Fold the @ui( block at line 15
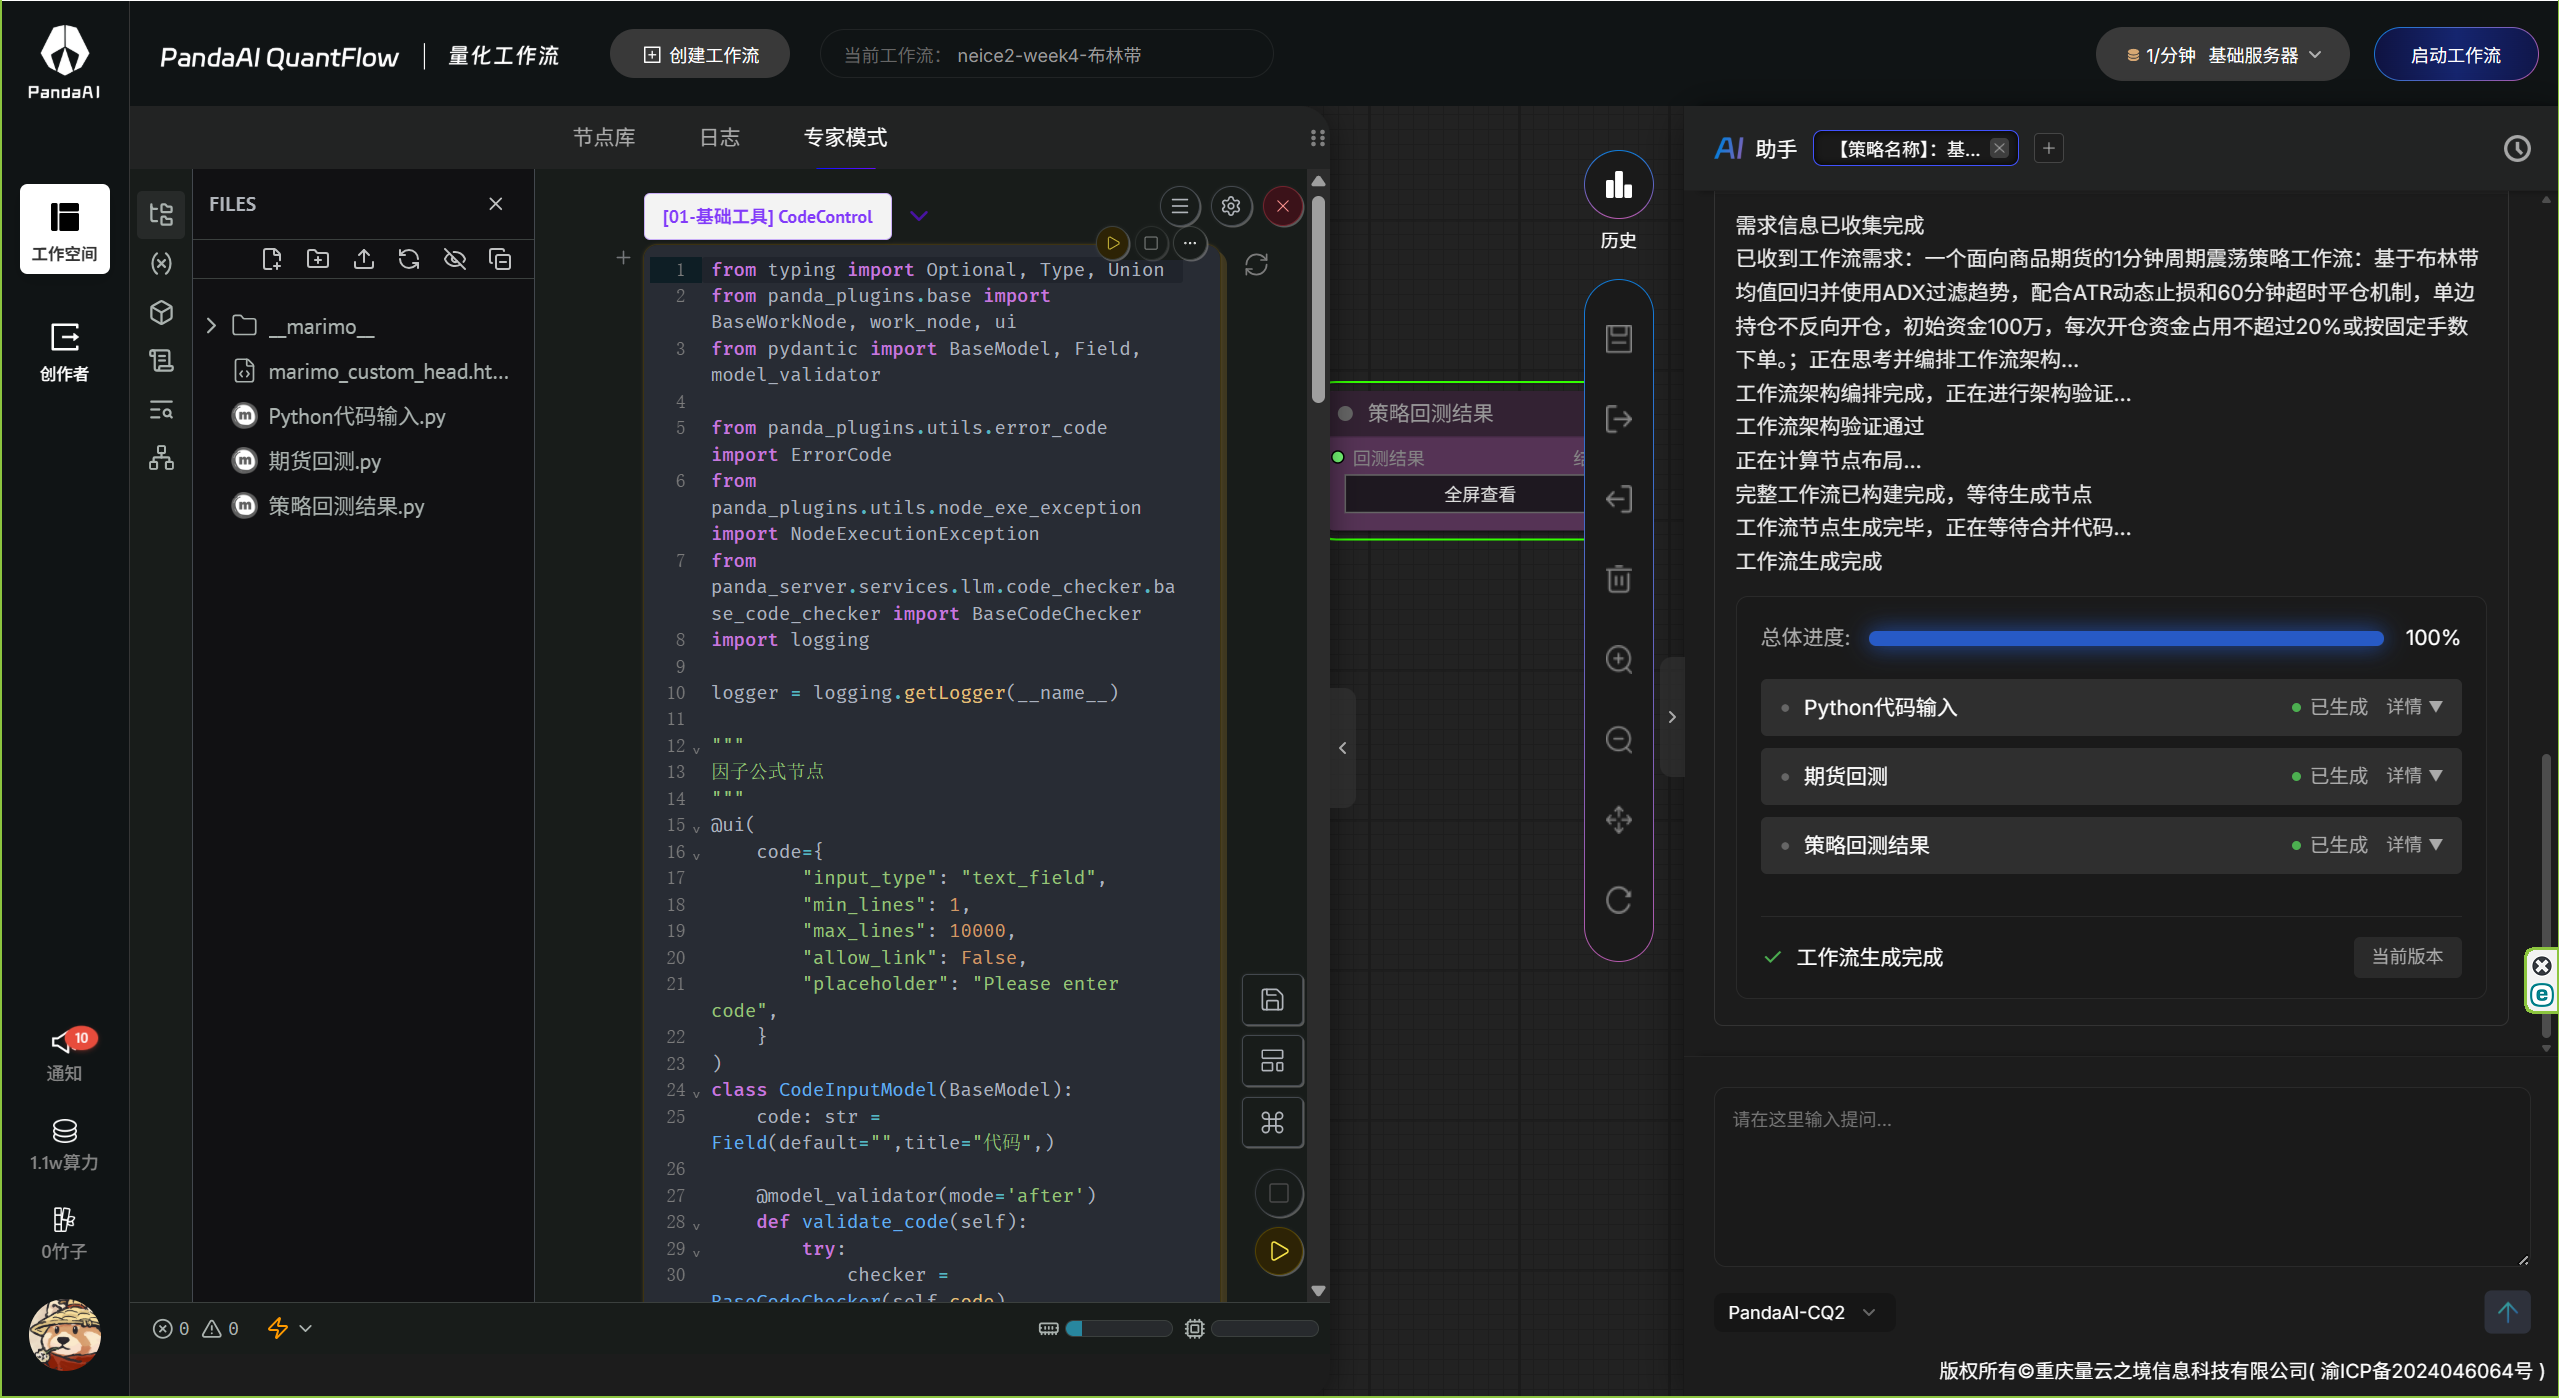 [697, 827]
